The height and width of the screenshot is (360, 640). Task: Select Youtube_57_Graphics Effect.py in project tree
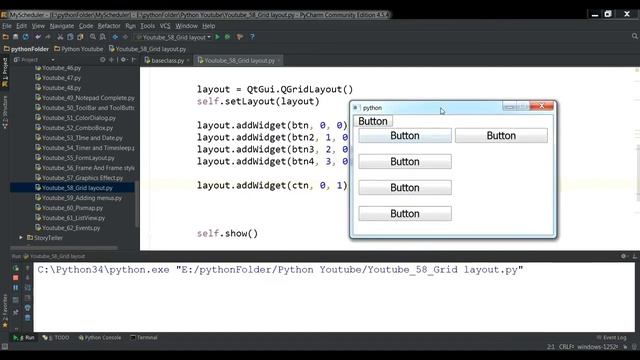coord(79,178)
